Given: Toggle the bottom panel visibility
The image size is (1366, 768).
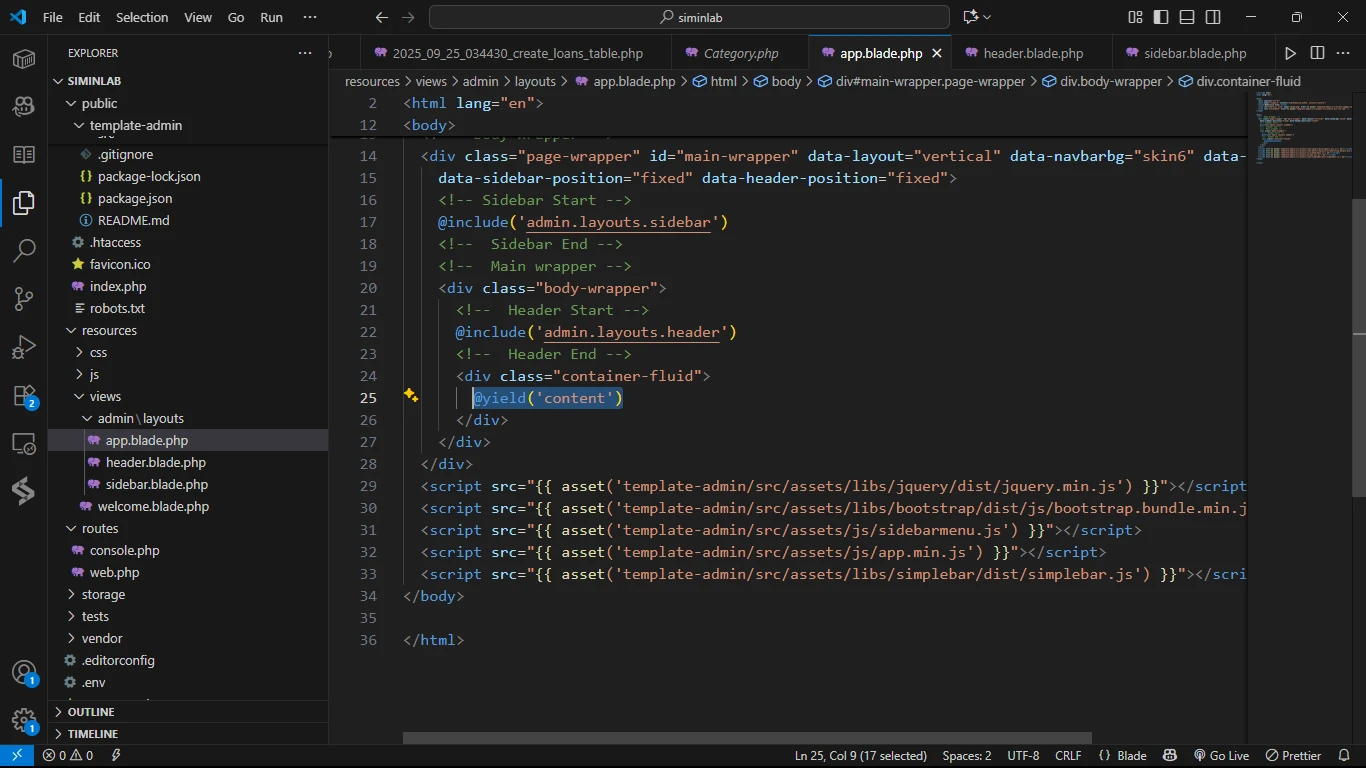Looking at the screenshot, I should coord(1187,17).
